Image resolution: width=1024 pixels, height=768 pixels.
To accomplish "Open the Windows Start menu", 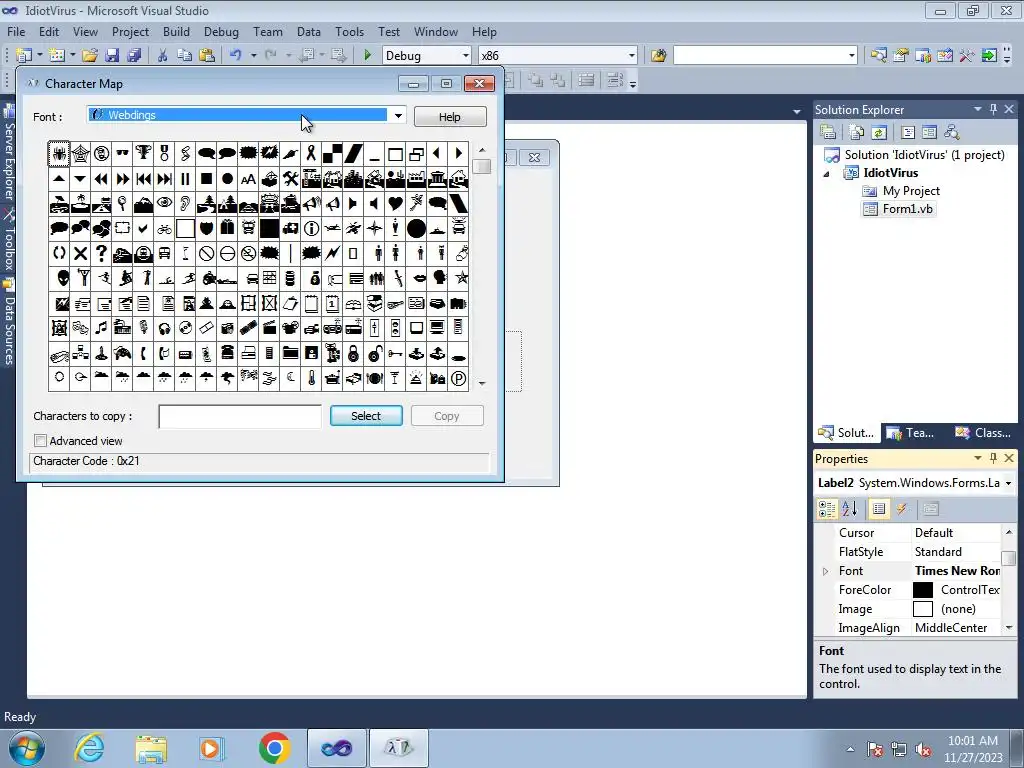I will coord(27,748).
